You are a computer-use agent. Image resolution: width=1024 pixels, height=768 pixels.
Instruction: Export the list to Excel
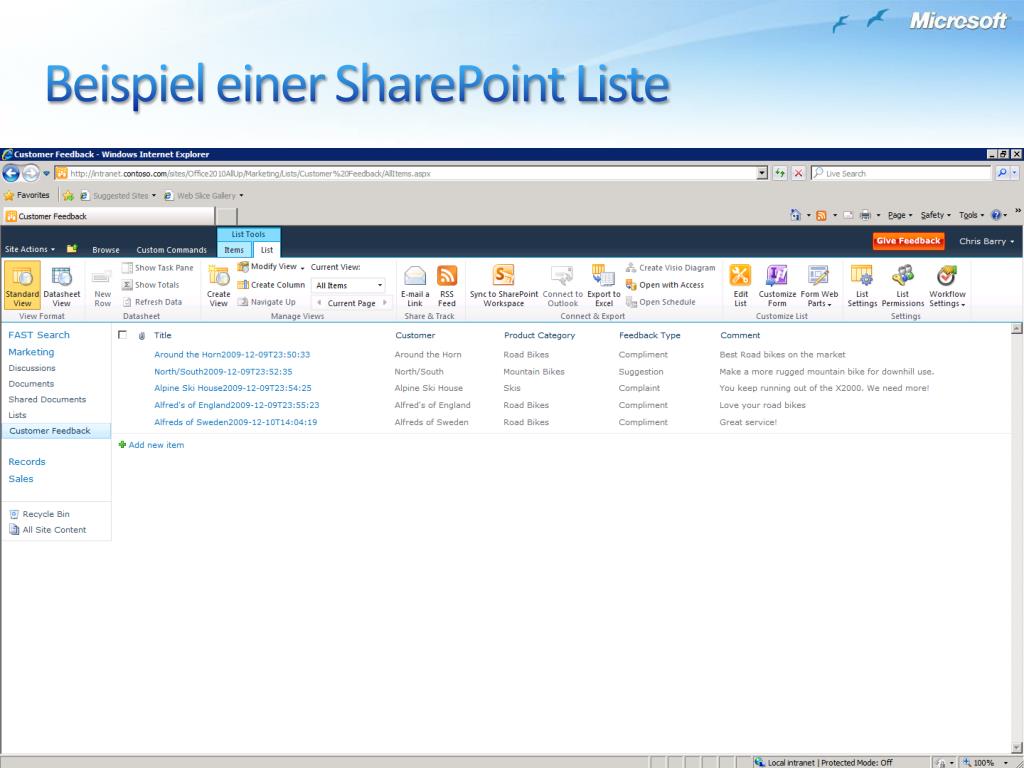[x=603, y=285]
